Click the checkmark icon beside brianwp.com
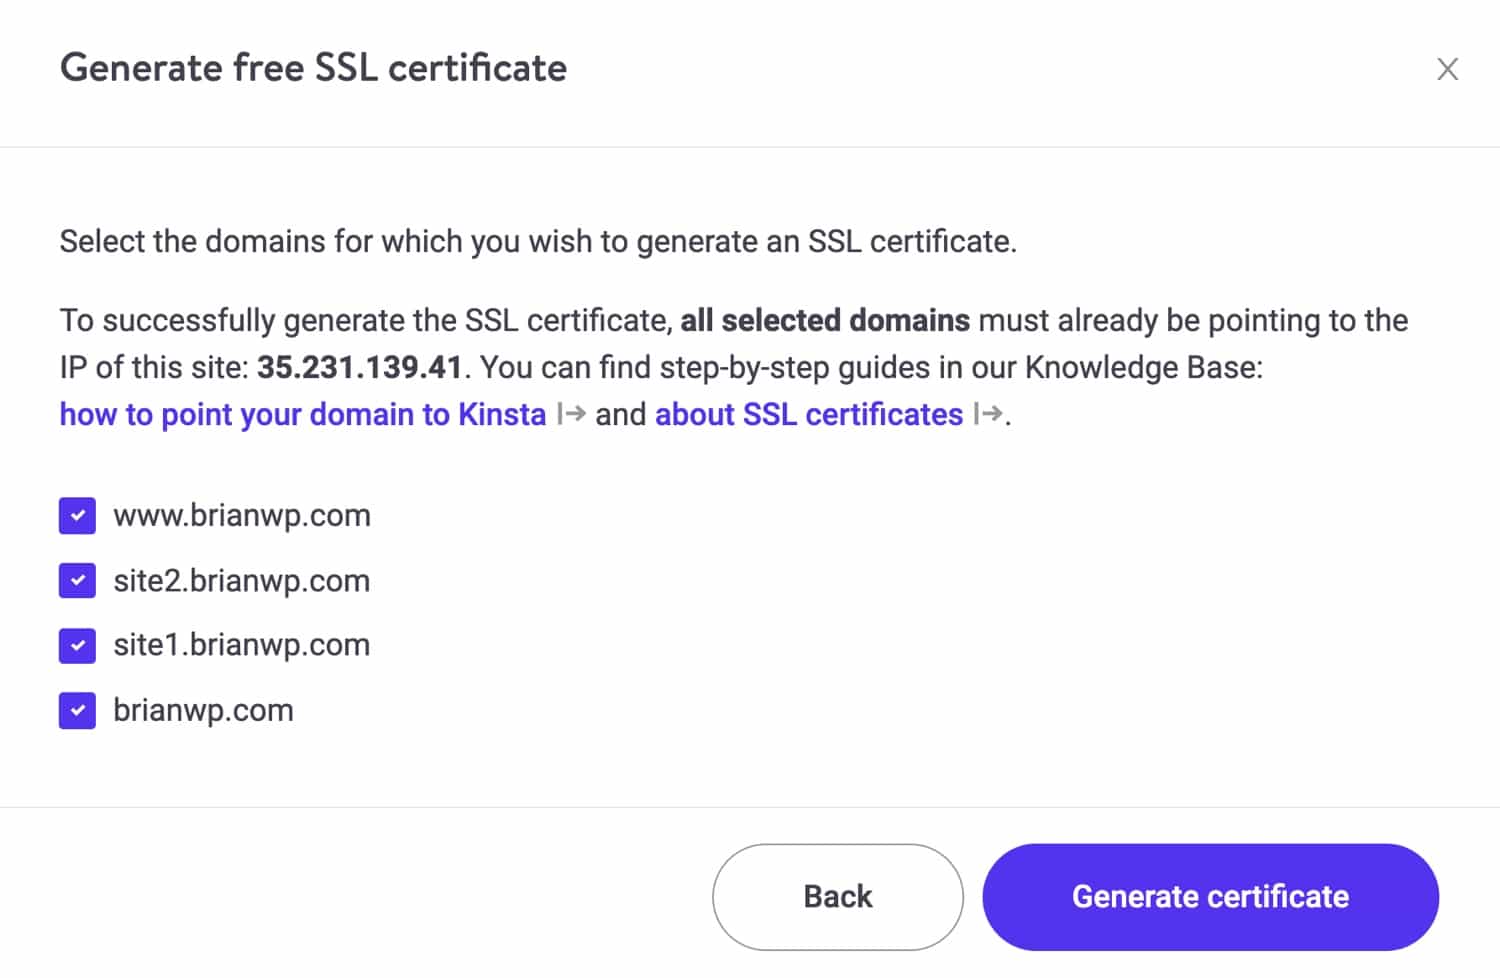This screenshot has height=978, width=1500. [x=77, y=710]
